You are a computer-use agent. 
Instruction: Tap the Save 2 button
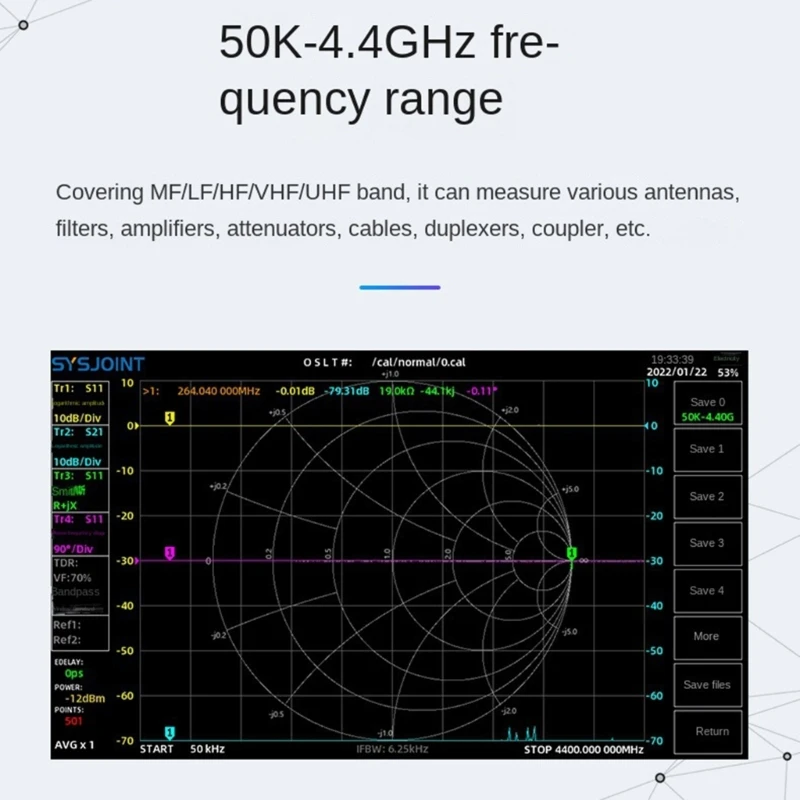coord(708,497)
